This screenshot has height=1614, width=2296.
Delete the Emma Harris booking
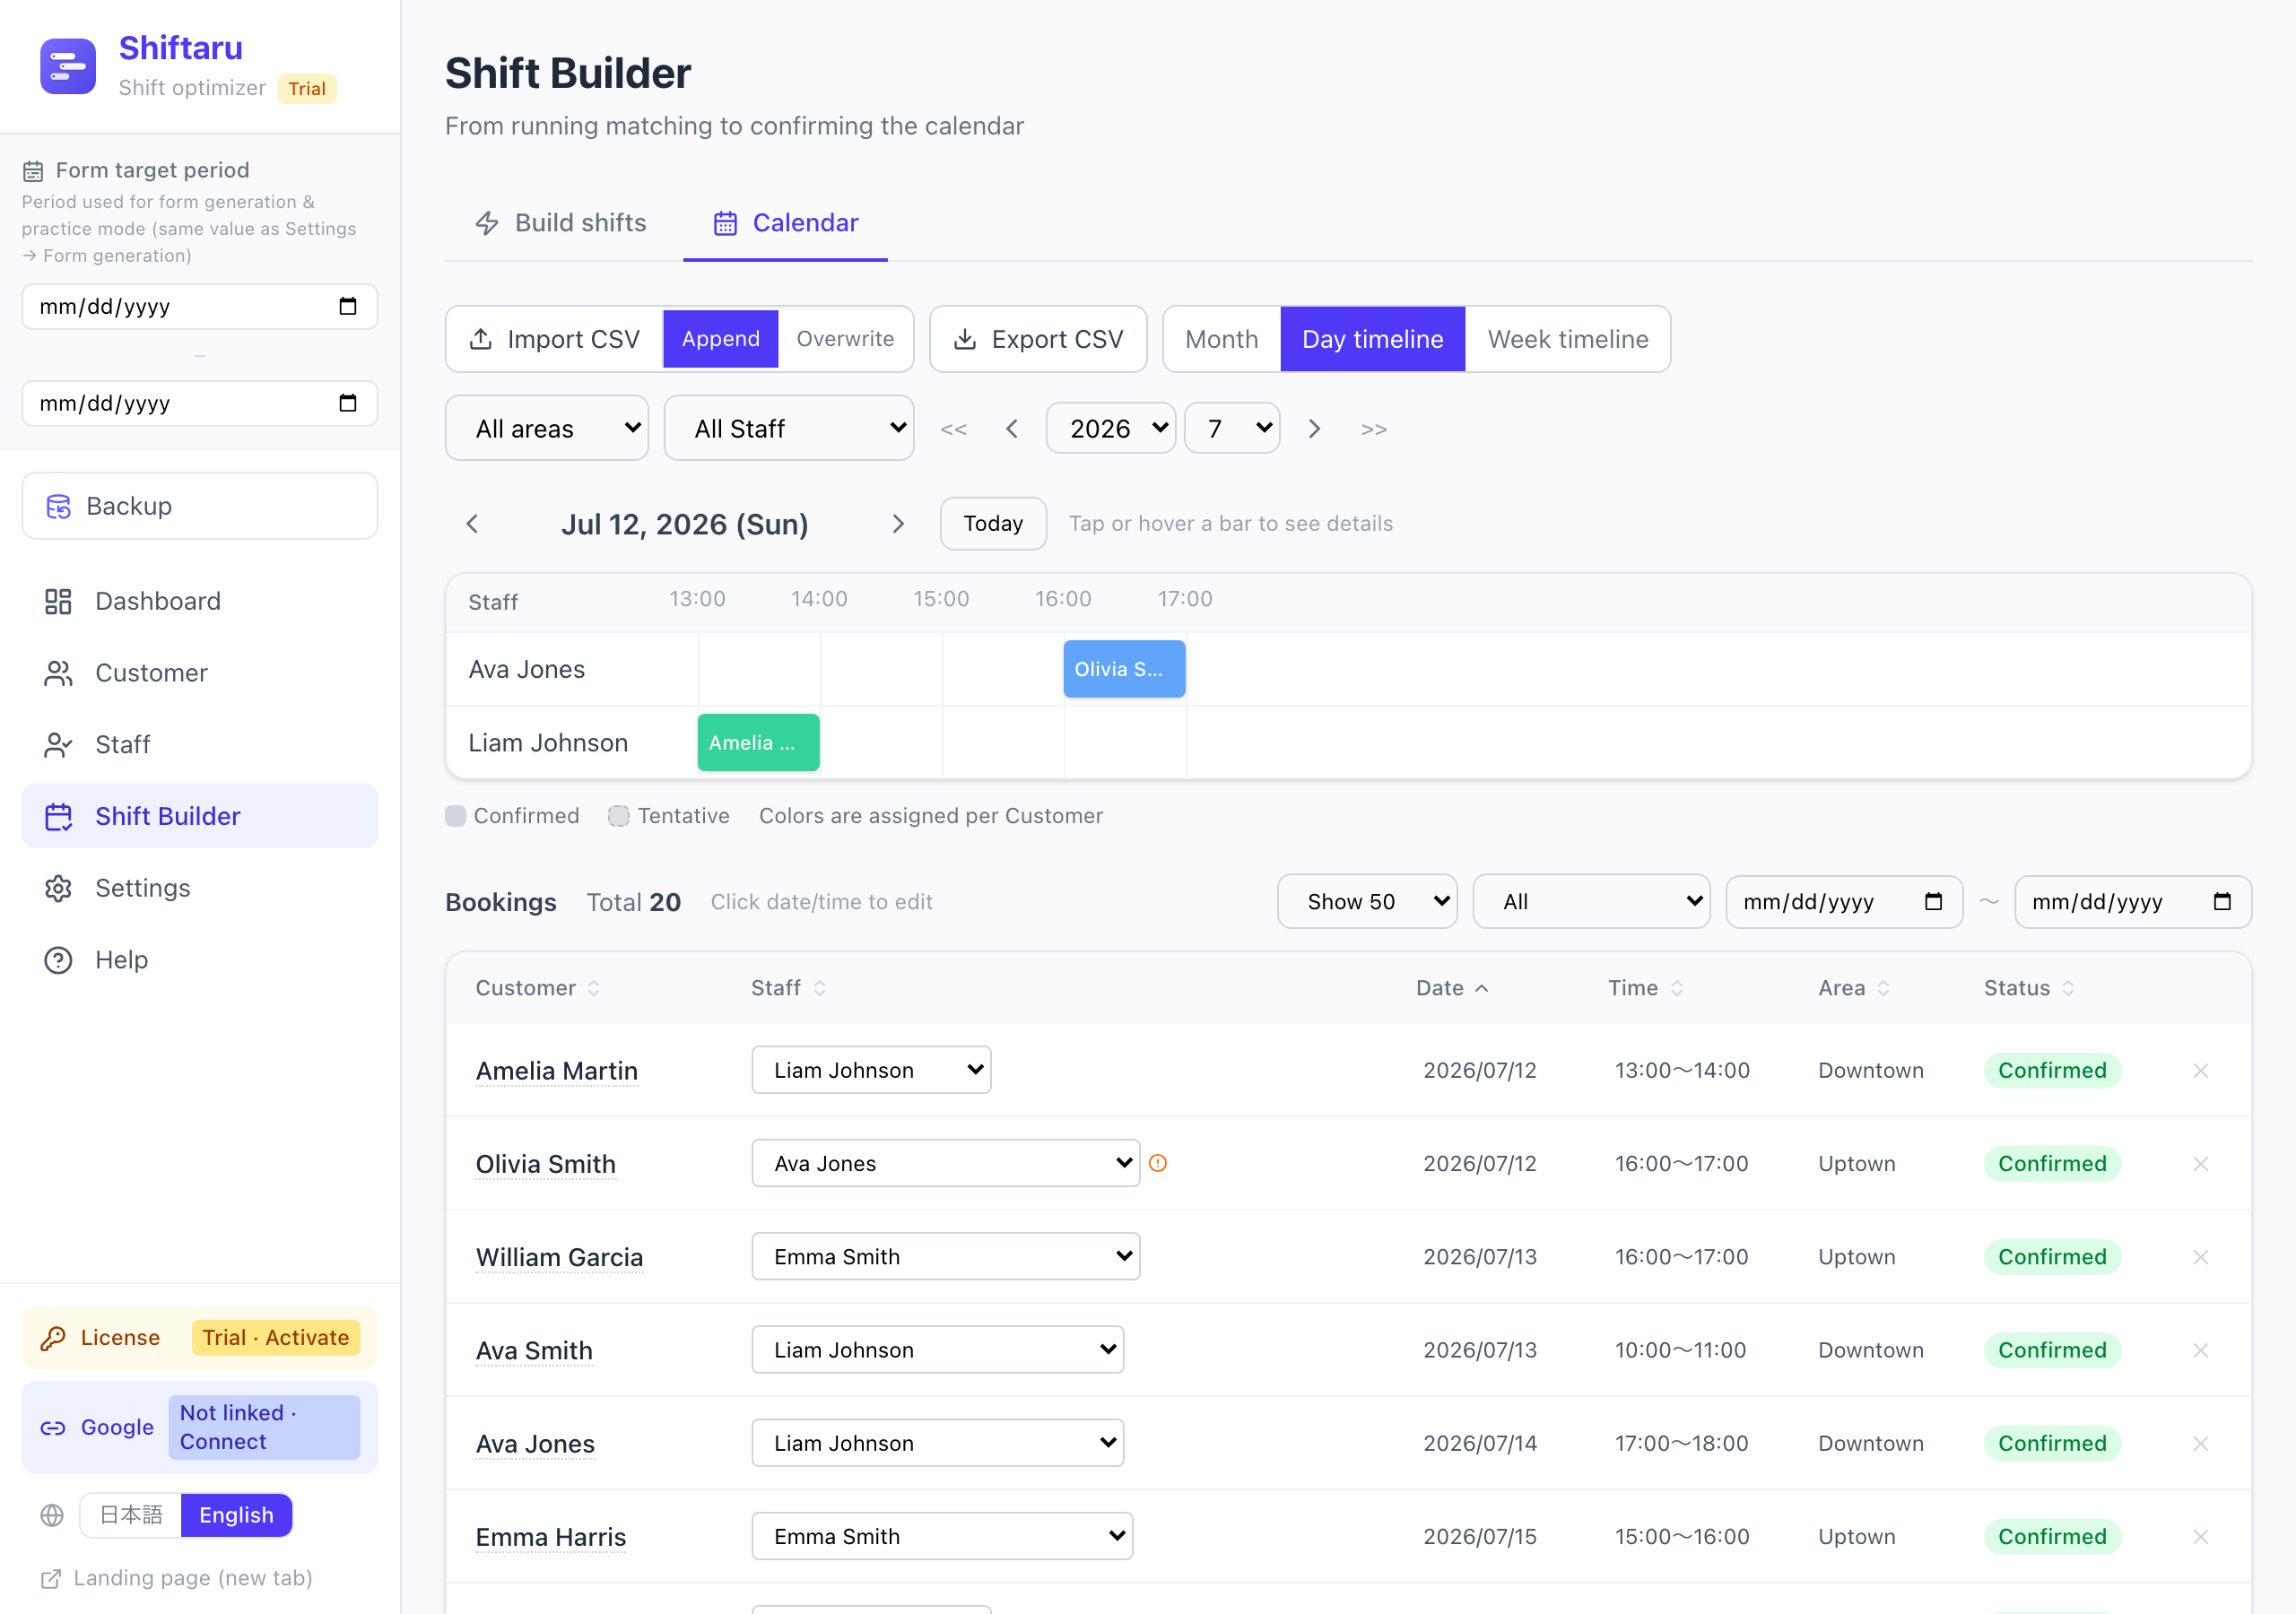pos(2200,1536)
